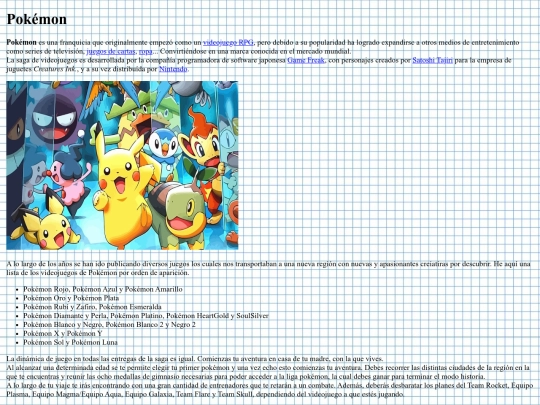Screen dimensions: 540x405
Task: Click the line starting 'La saga de videojuegos'
Action: 259,64
